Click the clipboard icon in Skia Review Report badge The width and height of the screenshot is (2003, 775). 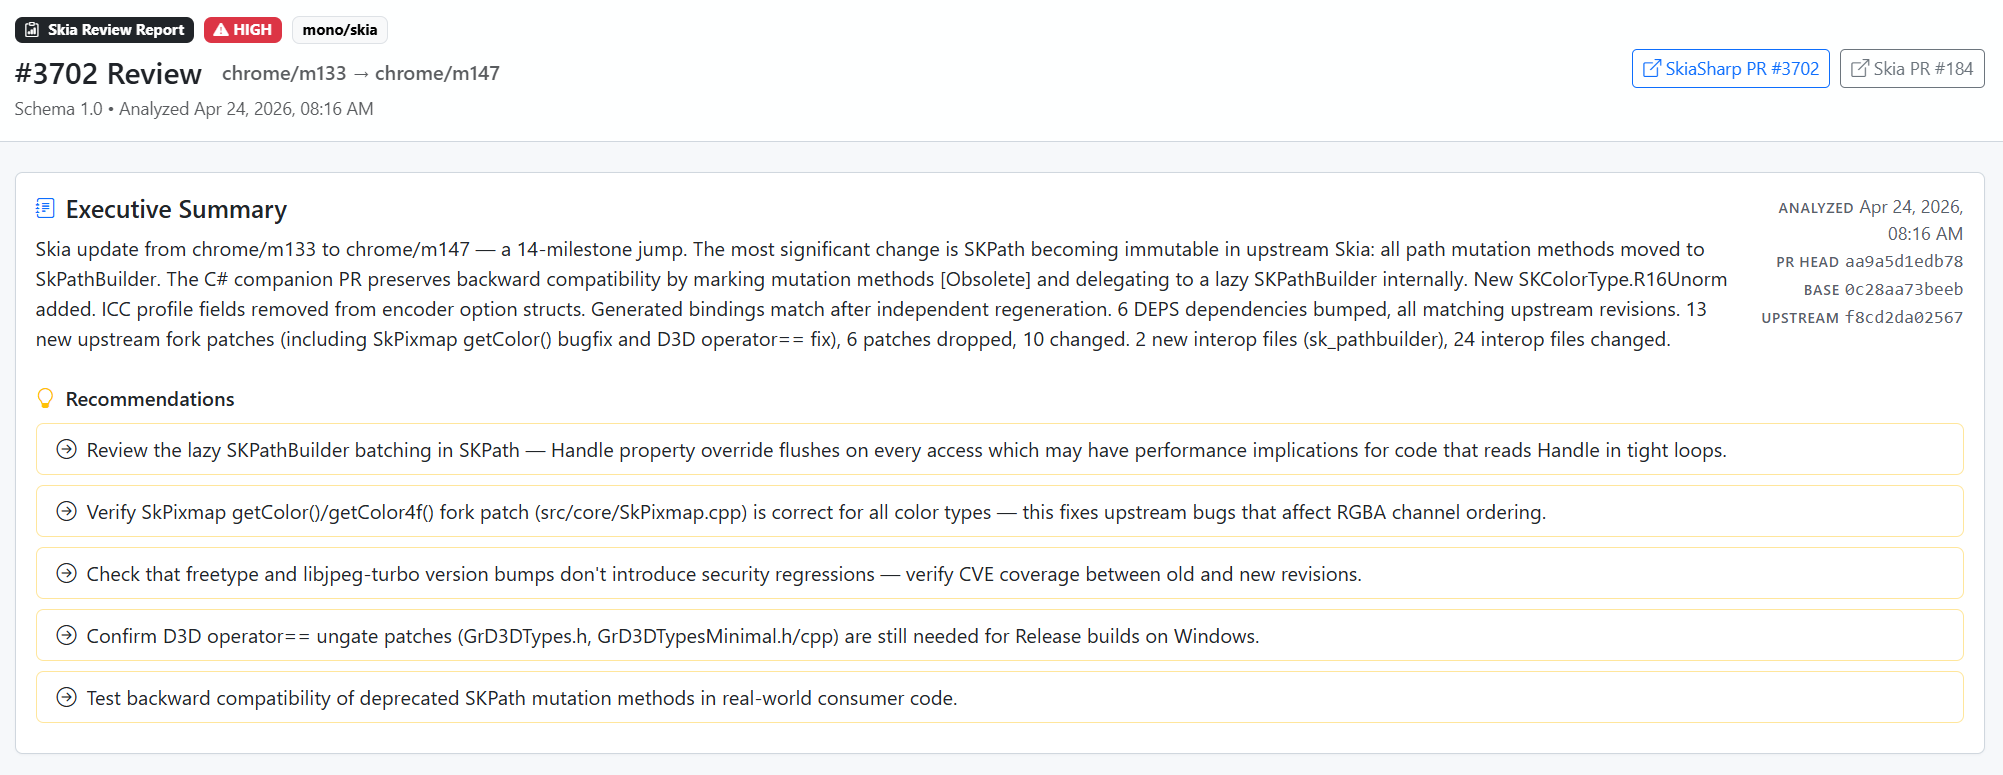coord(32,30)
